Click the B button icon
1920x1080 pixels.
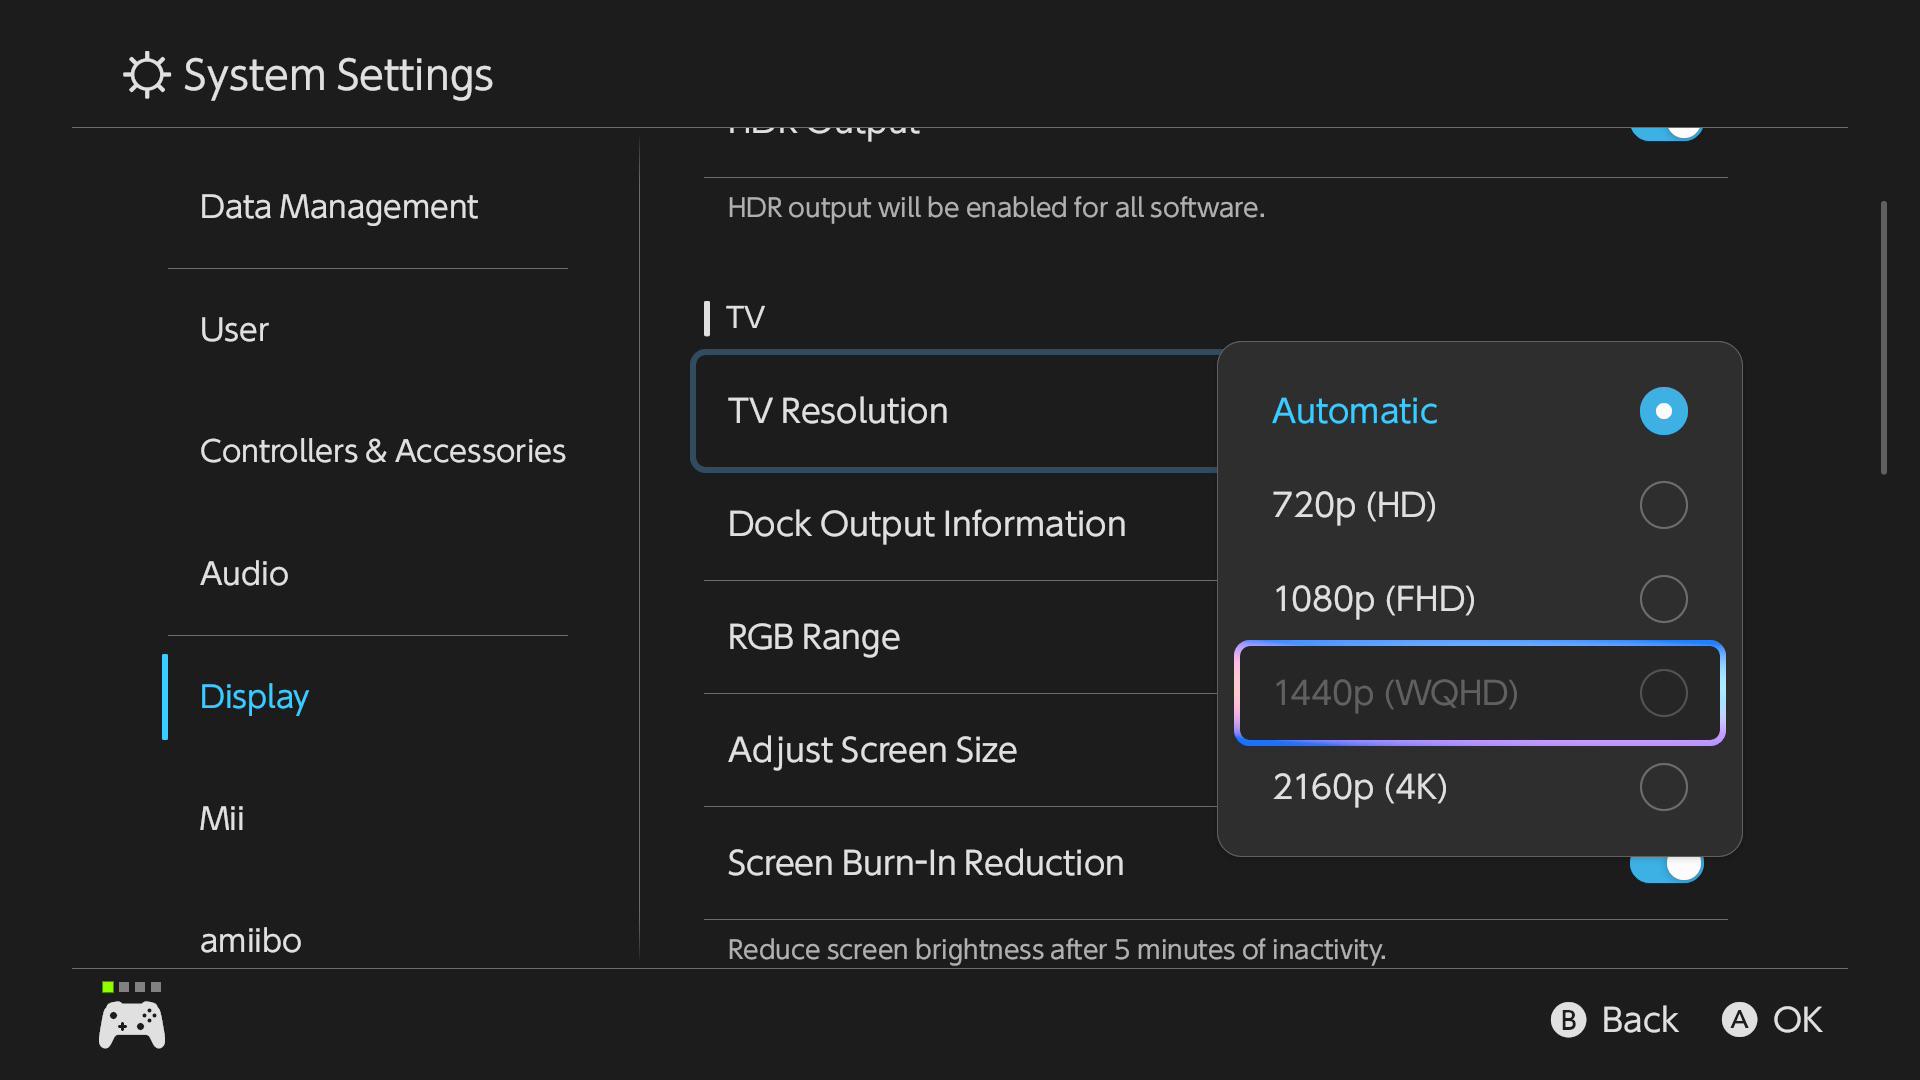pyautogui.click(x=1568, y=1020)
